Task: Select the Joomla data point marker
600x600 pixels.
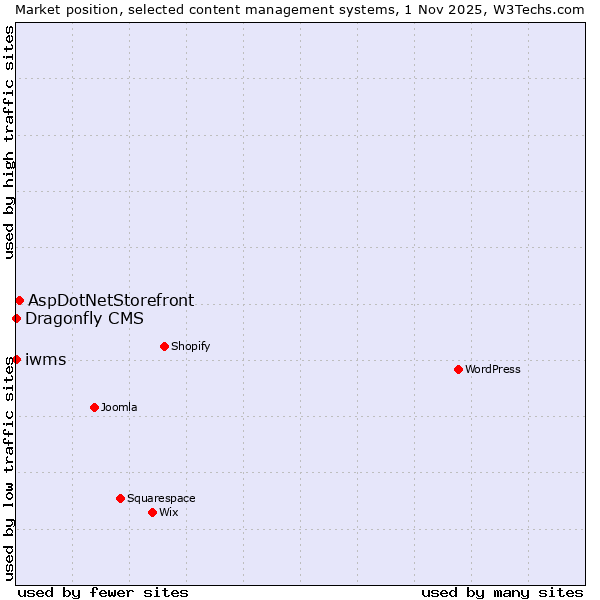Action: (x=94, y=407)
